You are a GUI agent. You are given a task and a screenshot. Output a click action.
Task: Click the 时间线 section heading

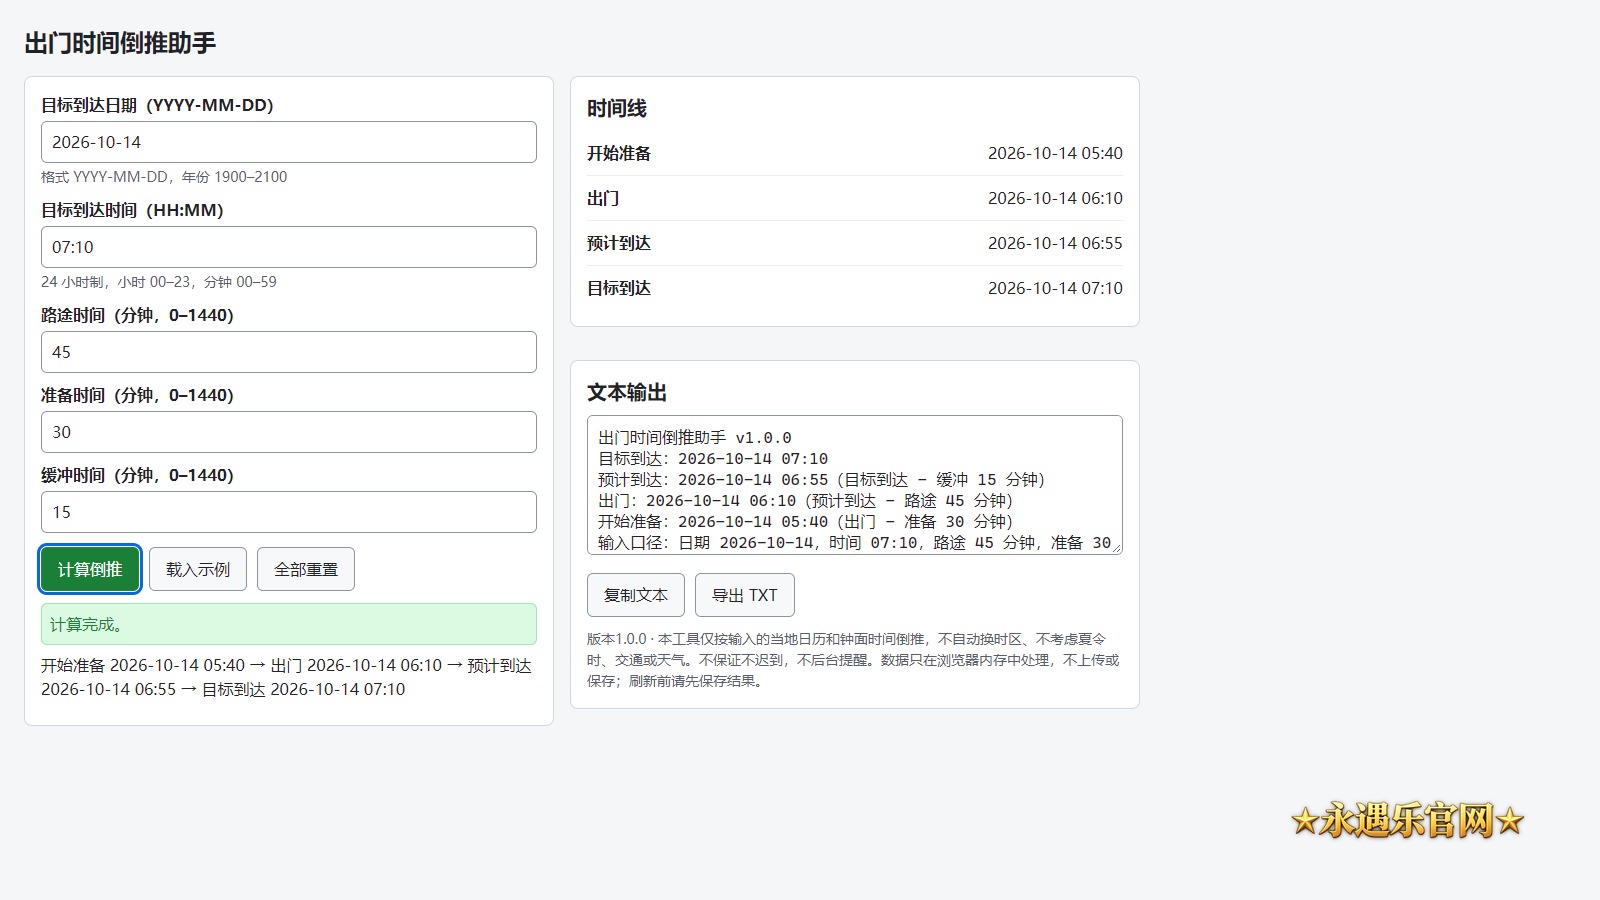point(617,108)
